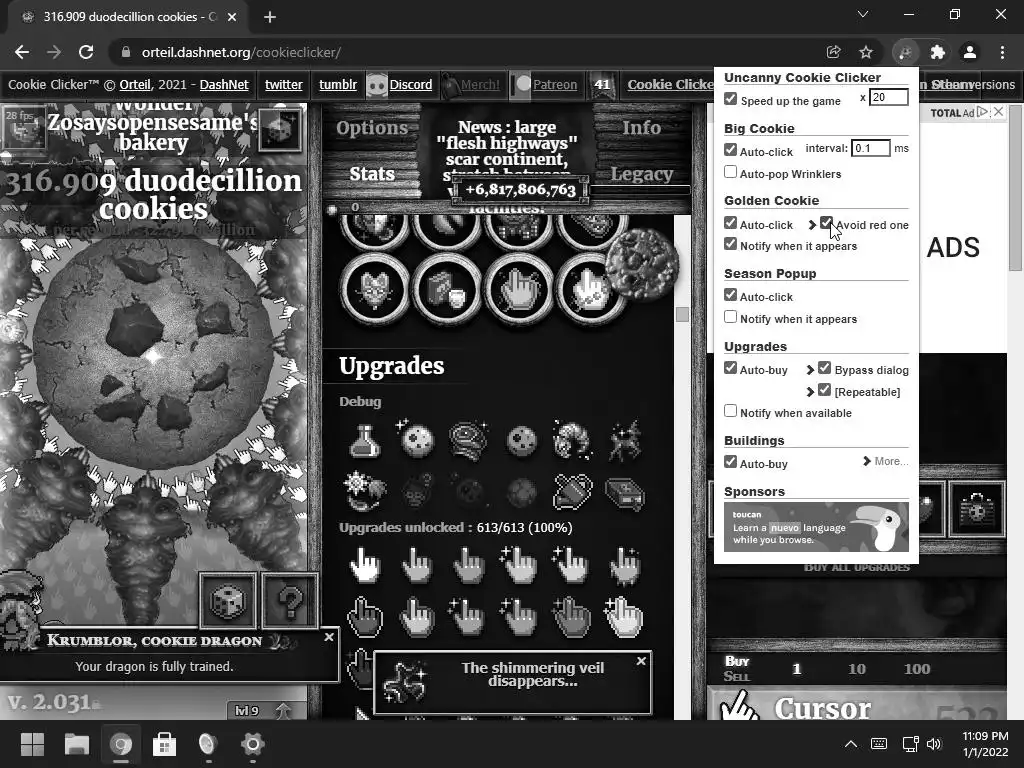This screenshot has height=768, width=1024.
Task: Open the Legacy menu
Action: click(641, 174)
